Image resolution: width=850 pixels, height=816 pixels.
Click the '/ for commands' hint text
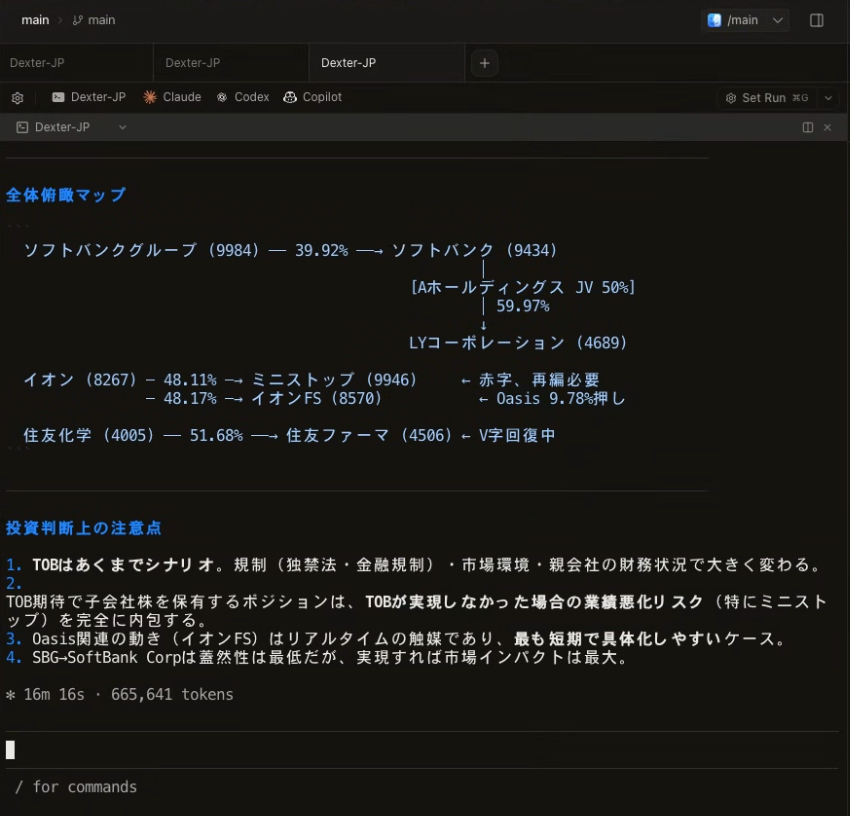(76, 787)
